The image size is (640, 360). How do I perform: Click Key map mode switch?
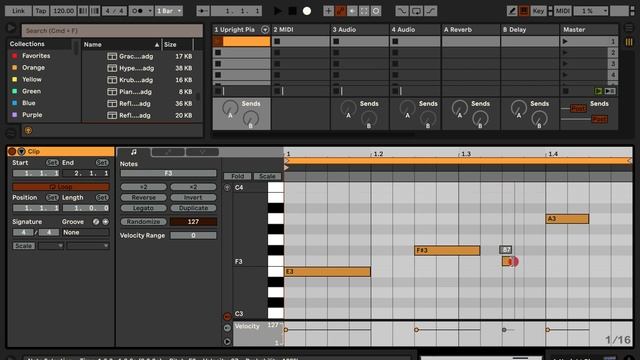(x=538, y=11)
